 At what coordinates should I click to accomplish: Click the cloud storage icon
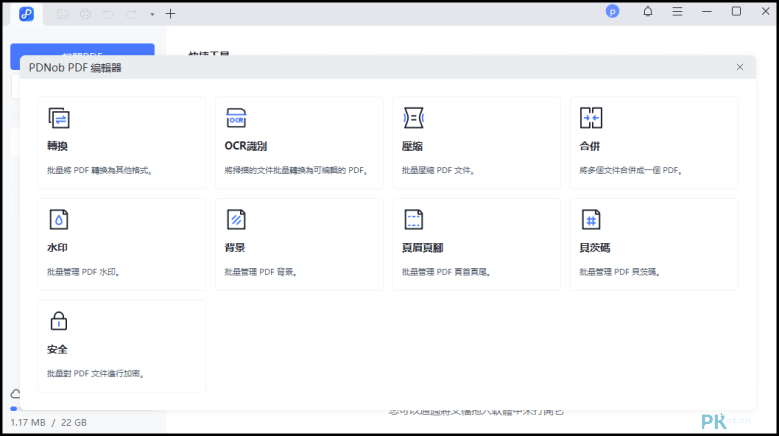coord(15,394)
